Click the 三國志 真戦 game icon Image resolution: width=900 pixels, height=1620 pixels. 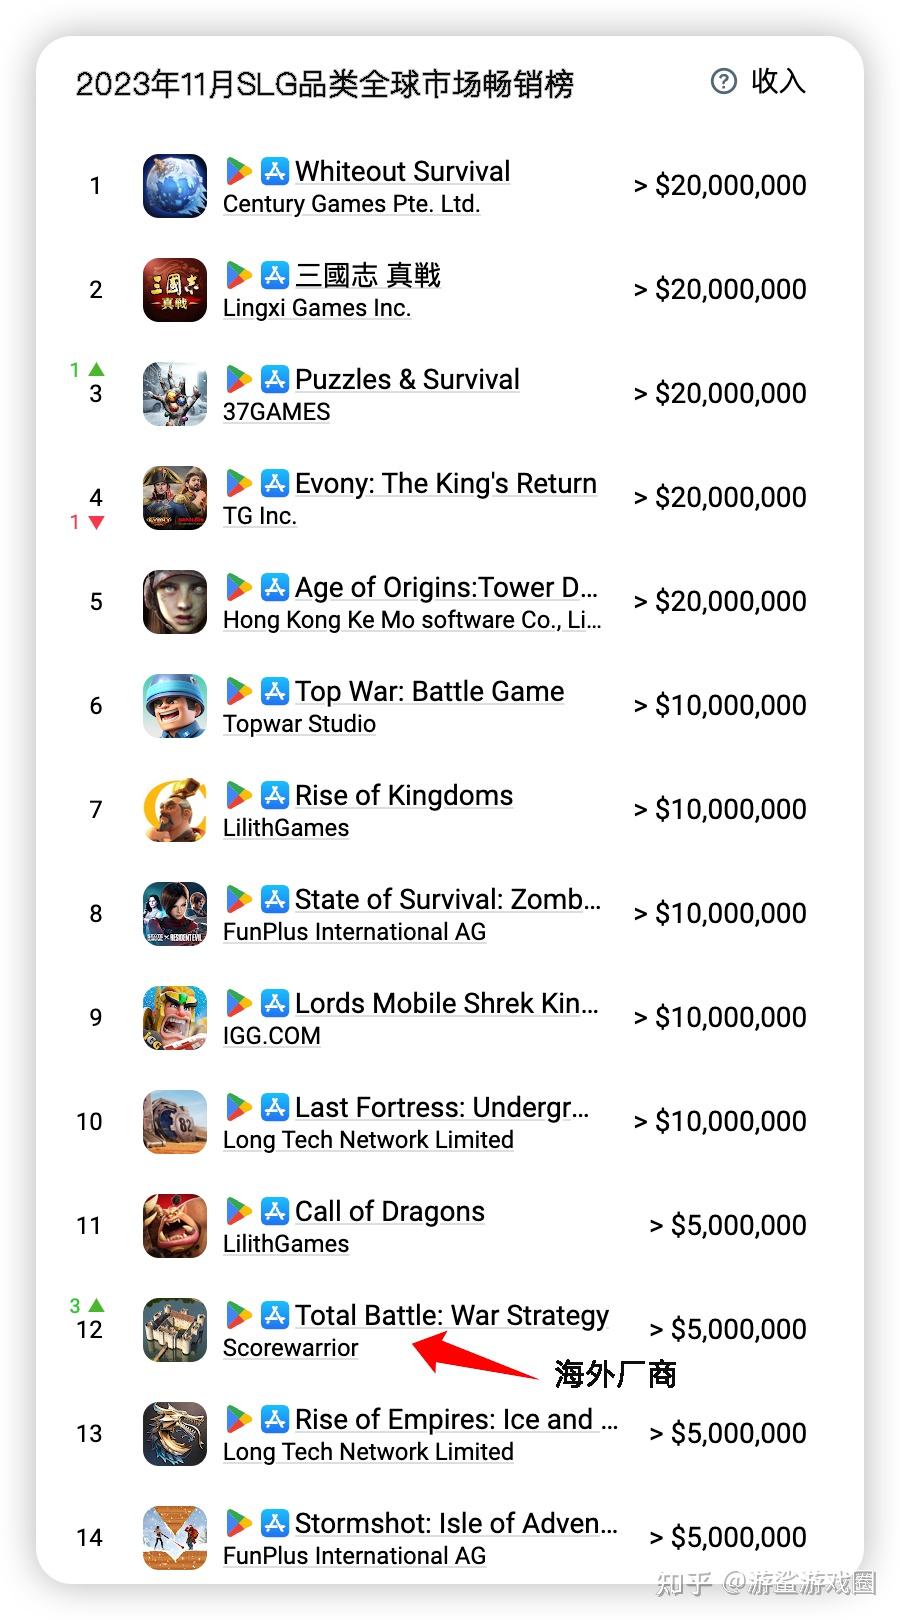coord(175,290)
